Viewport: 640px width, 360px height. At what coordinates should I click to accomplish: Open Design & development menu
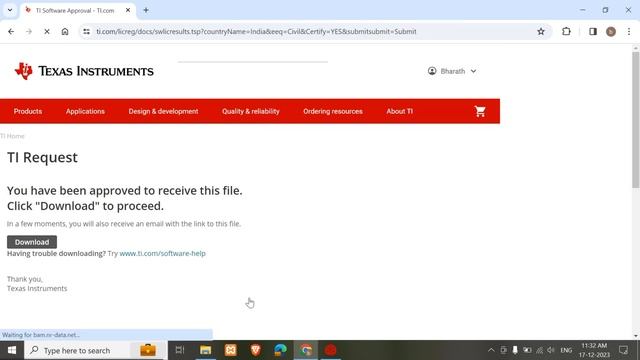(x=163, y=111)
